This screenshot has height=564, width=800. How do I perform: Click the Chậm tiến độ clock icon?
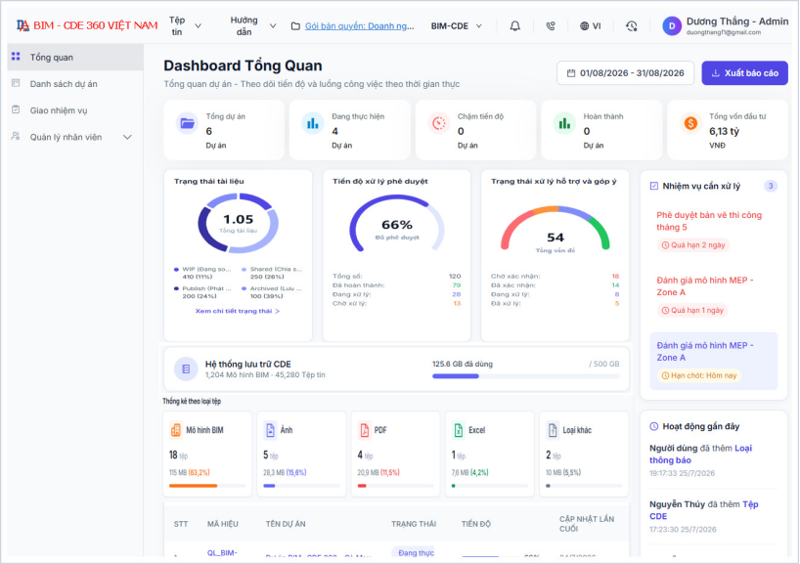[x=439, y=124]
